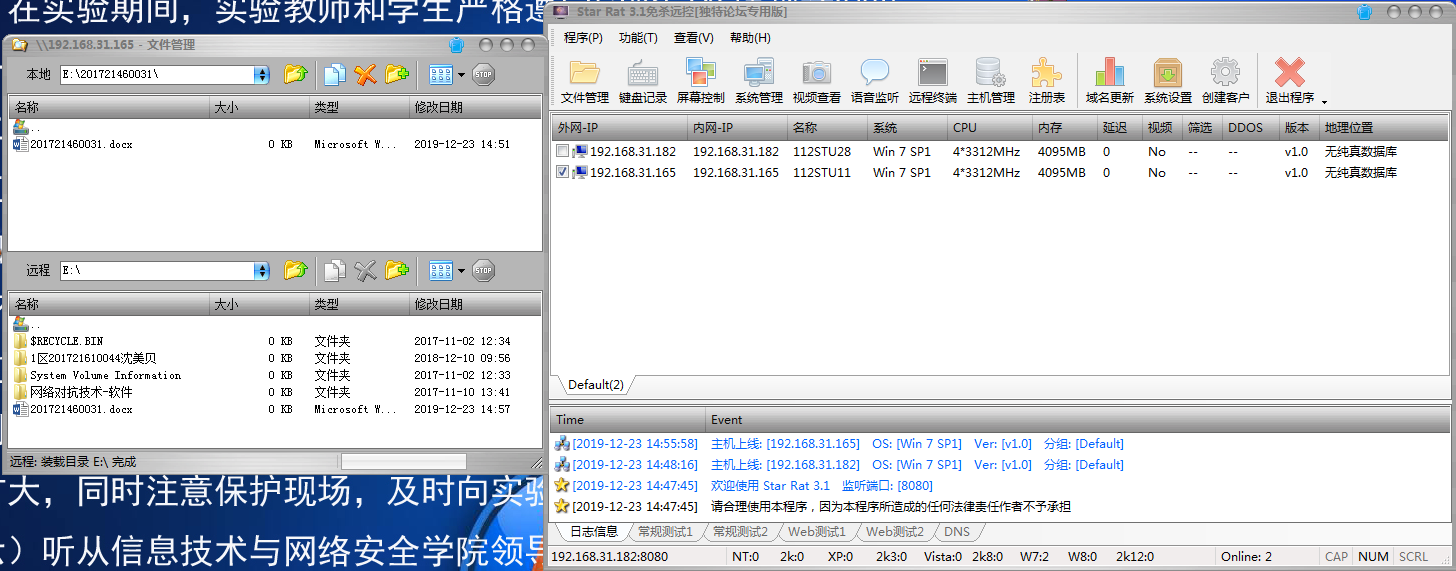This screenshot has width=1456, height=571.
Task: Create new folder in remote 远程 toolbar
Action: (x=397, y=270)
